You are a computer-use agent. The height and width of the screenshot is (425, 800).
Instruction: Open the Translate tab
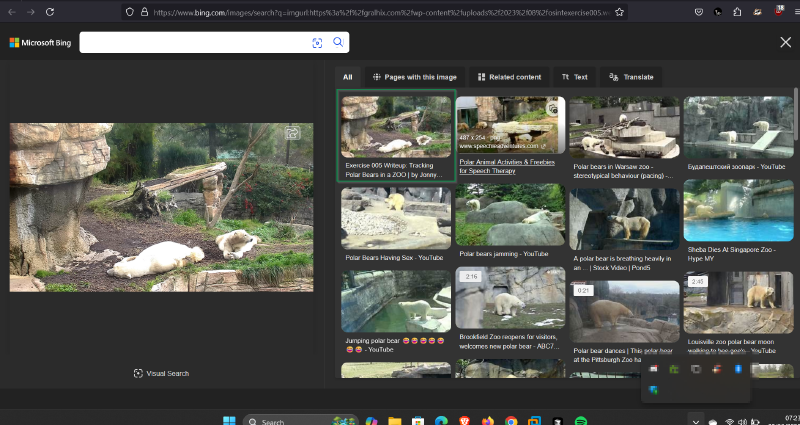632,77
